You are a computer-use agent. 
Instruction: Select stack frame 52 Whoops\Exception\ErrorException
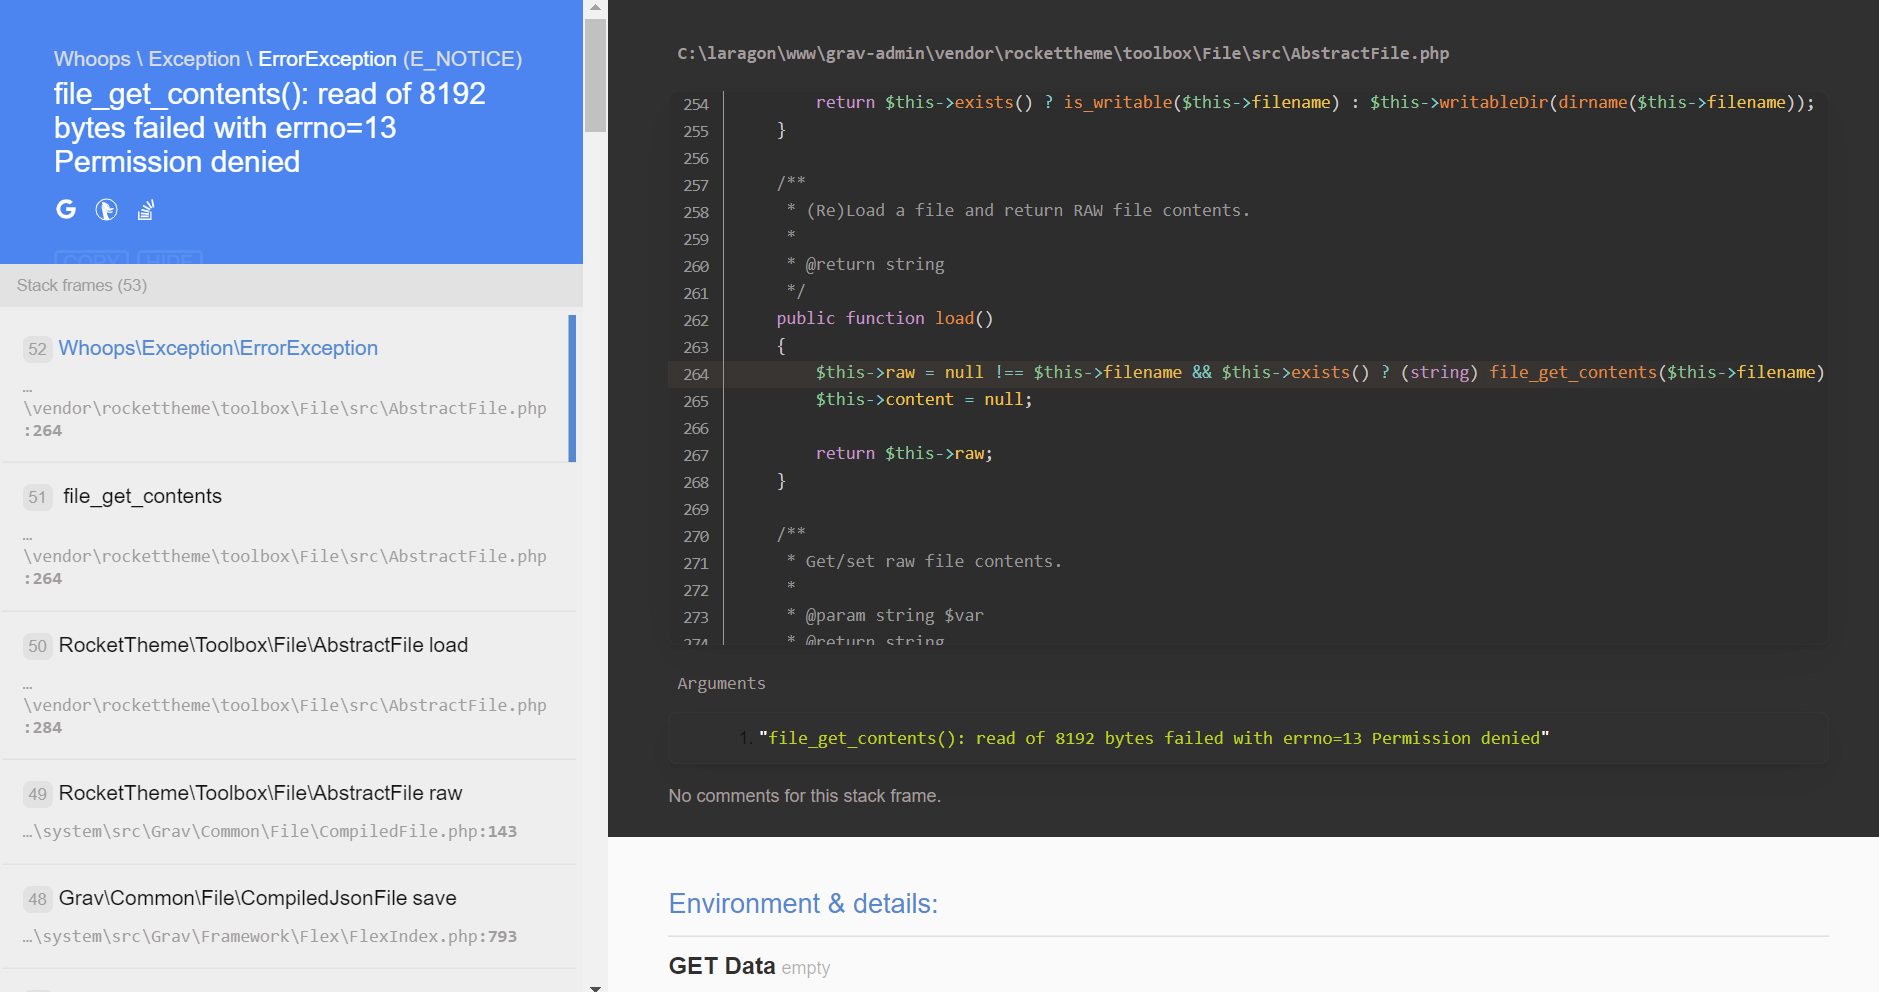[289, 388]
